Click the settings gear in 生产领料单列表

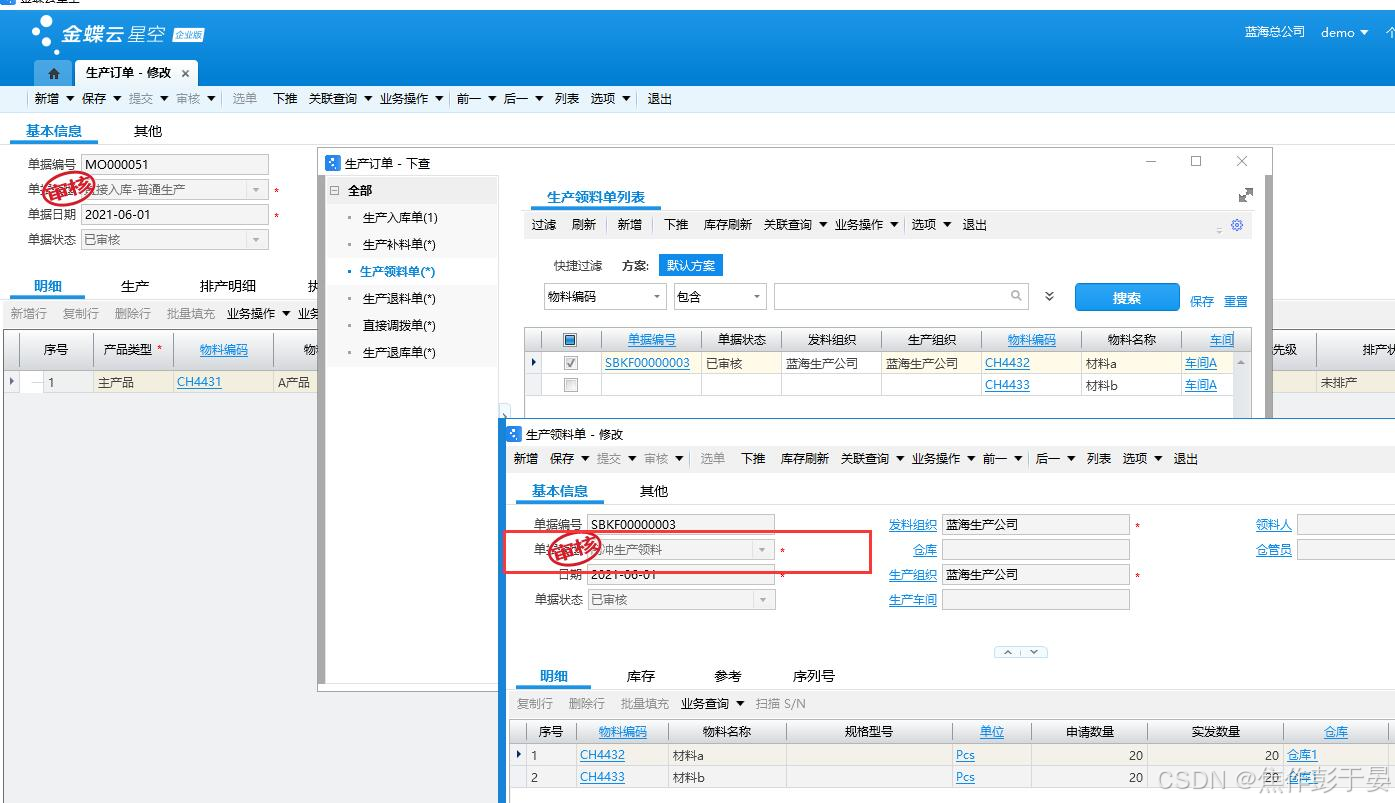tap(1237, 225)
